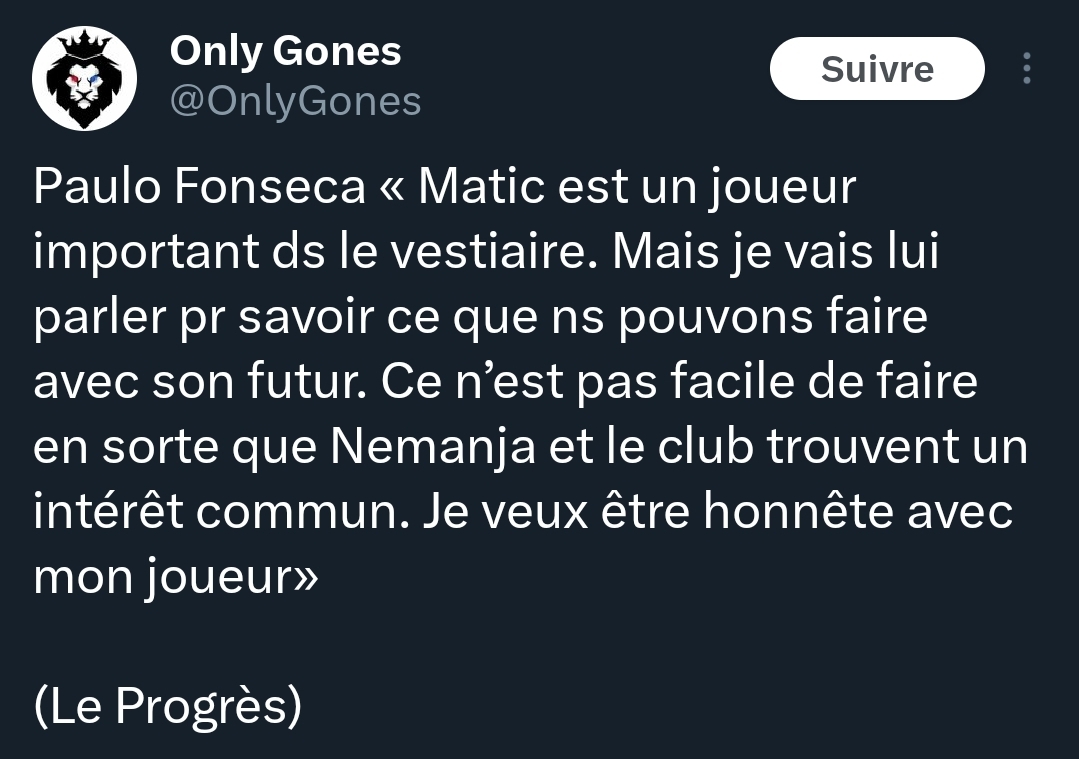Open the Only Gones display name
This screenshot has height=759, width=1079.
285,52
